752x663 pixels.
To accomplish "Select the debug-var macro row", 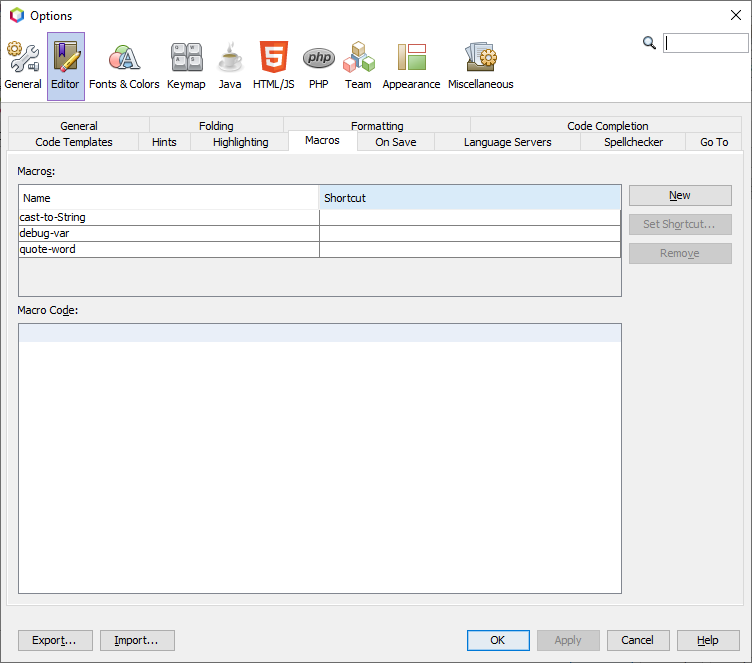I will tap(168, 233).
